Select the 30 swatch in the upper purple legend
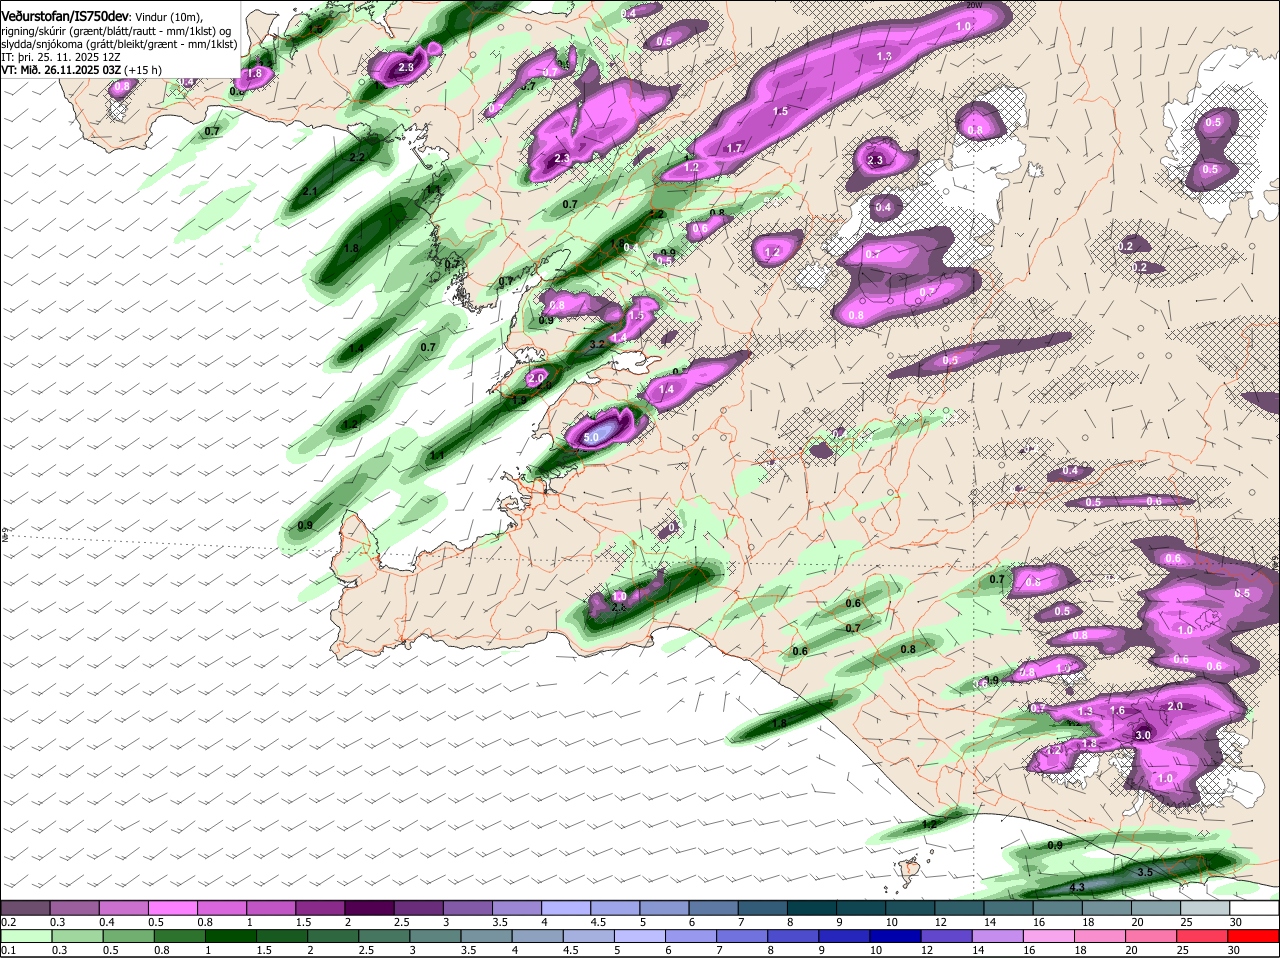The image size is (1280, 958). pos(1255,907)
